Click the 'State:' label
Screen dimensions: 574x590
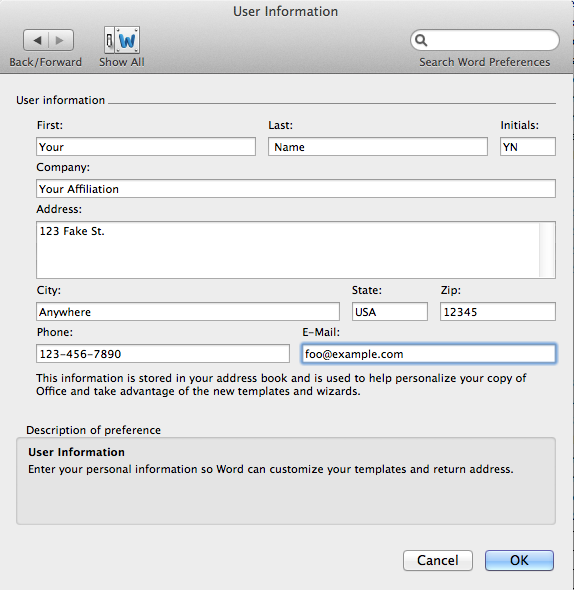[367, 290]
